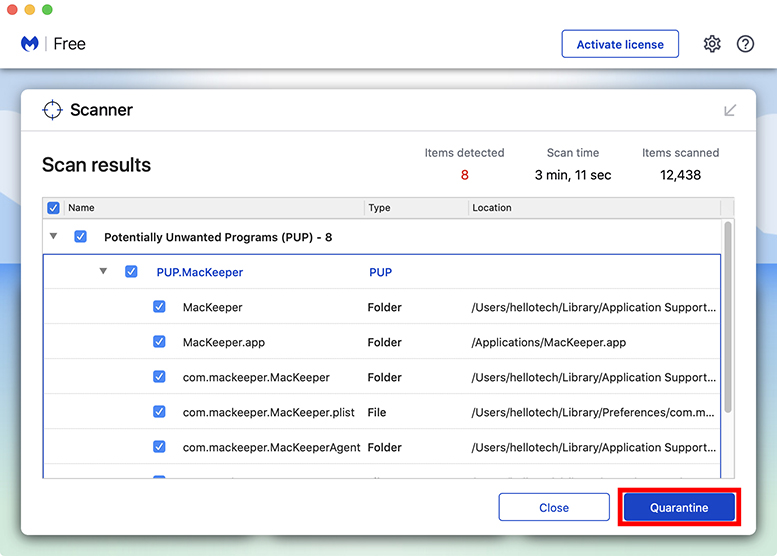Collapse the Scanner panel with arrow icon

coord(729,110)
